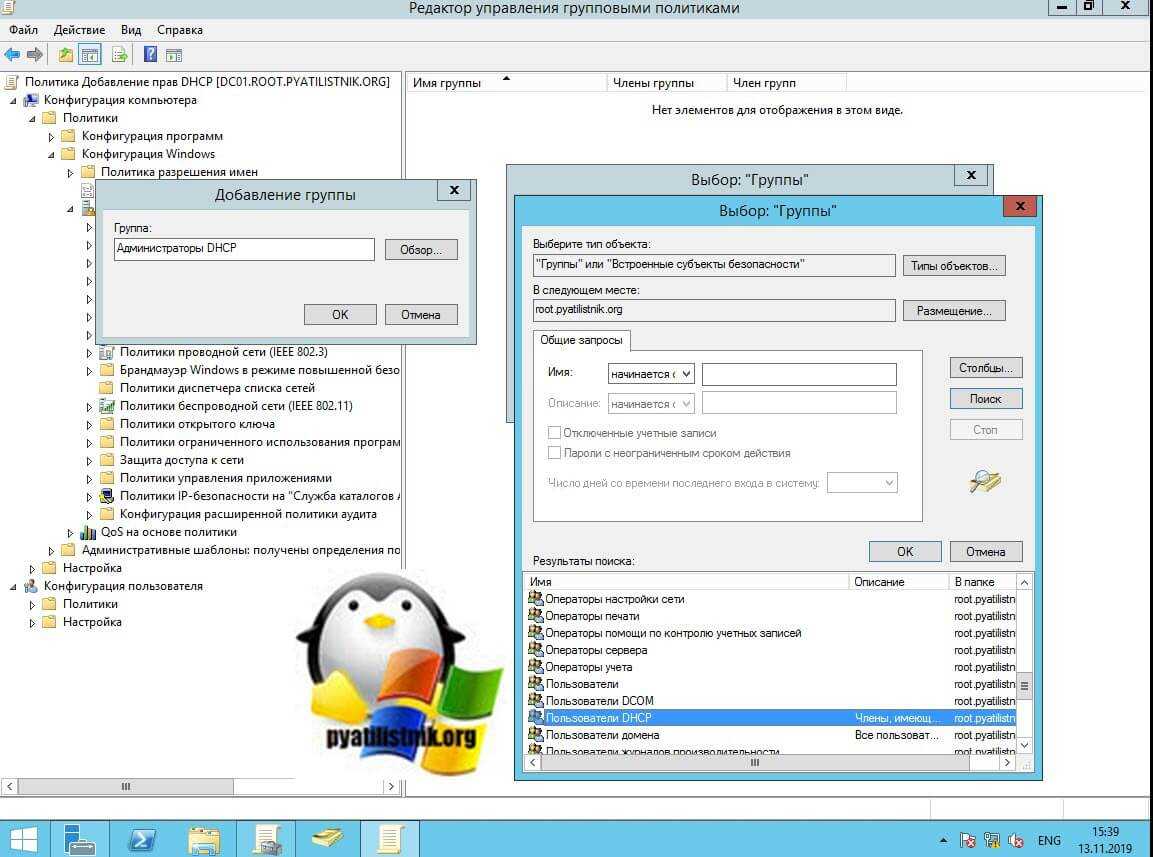Open the Действие menu
The width and height of the screenshot is (1153, 857).
click(x=79, y=30)
